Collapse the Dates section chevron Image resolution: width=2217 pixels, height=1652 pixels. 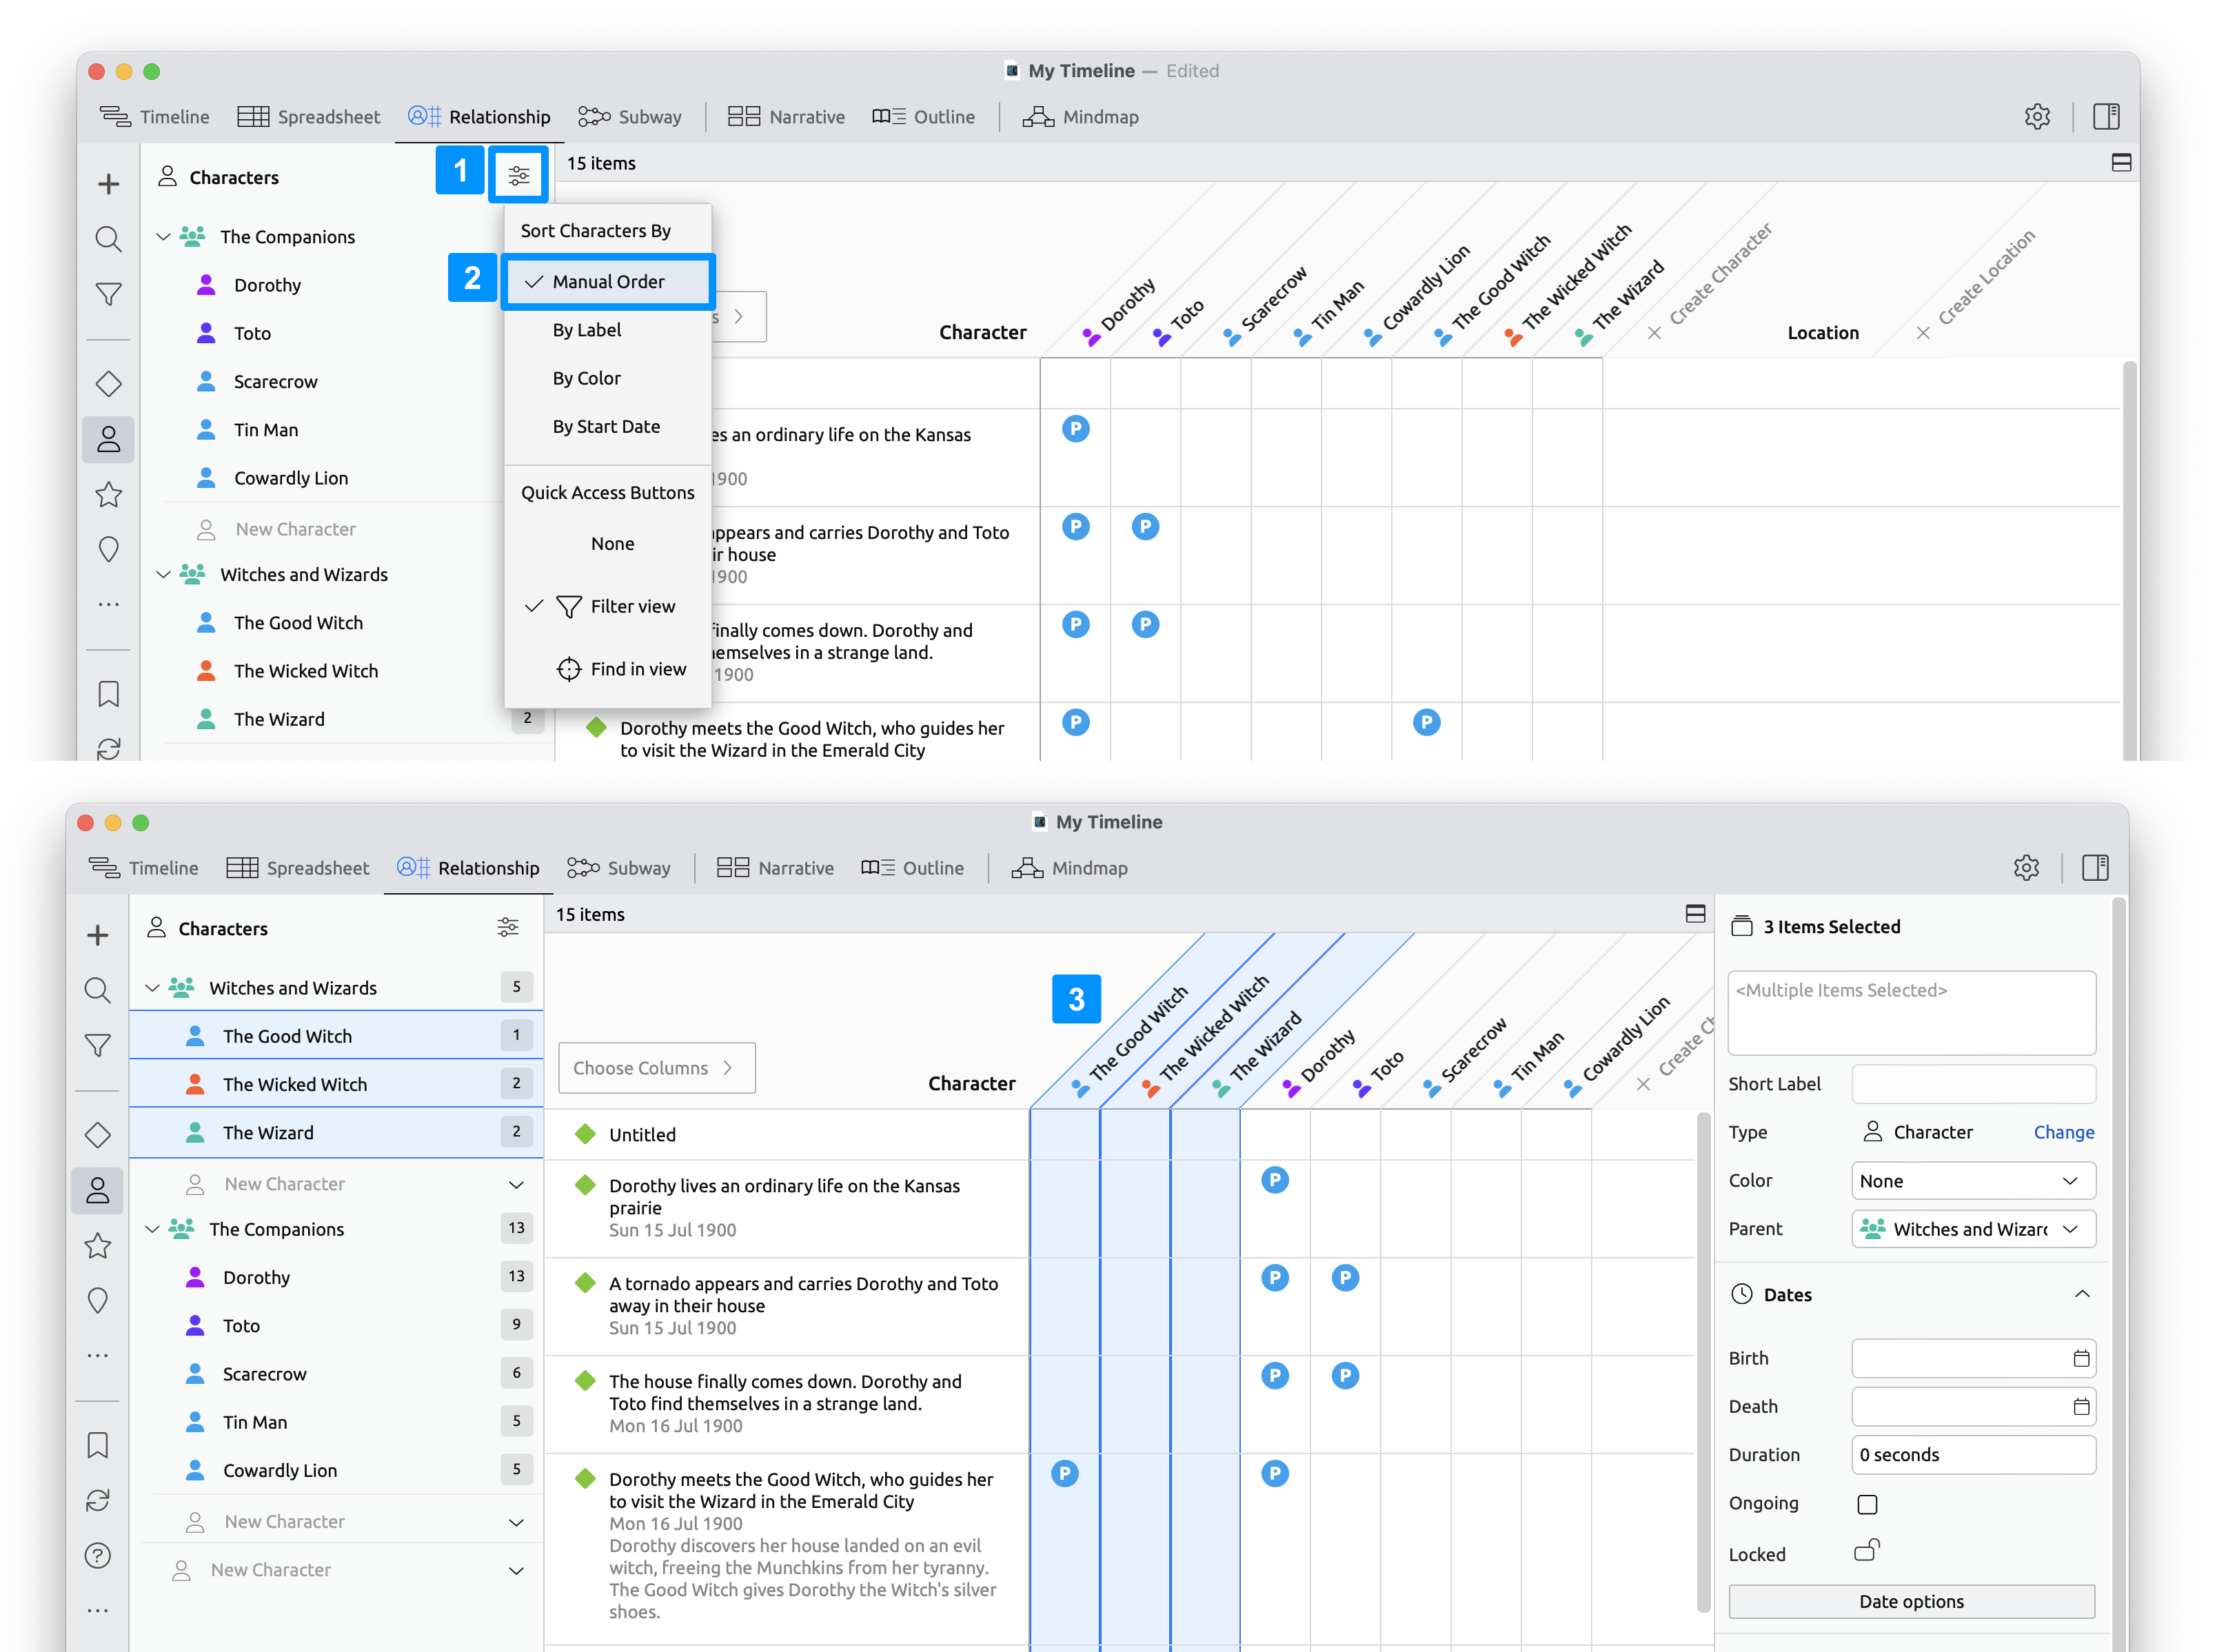[x=2082, y=1294]
